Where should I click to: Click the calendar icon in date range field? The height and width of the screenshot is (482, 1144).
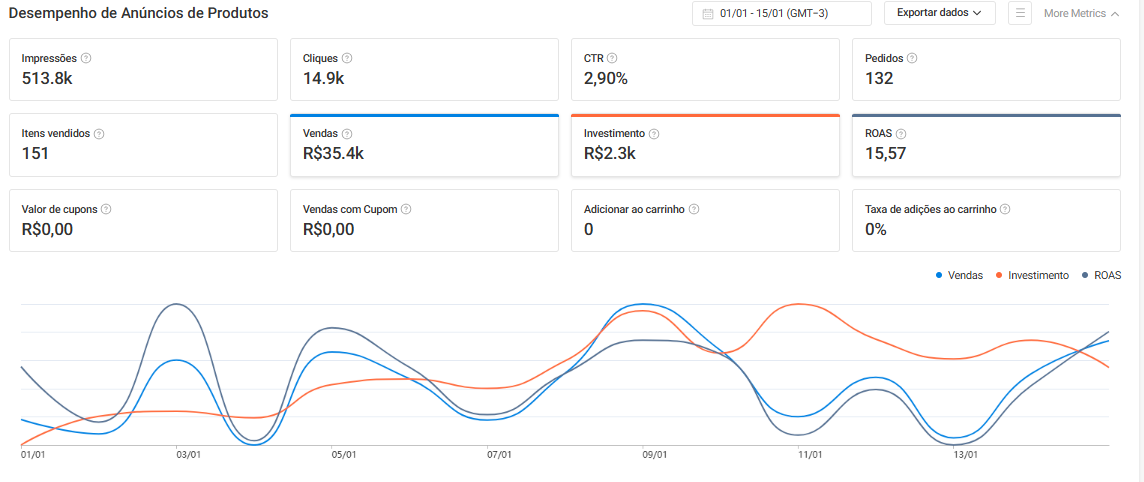pyautogui.click(x=708, y=13)
